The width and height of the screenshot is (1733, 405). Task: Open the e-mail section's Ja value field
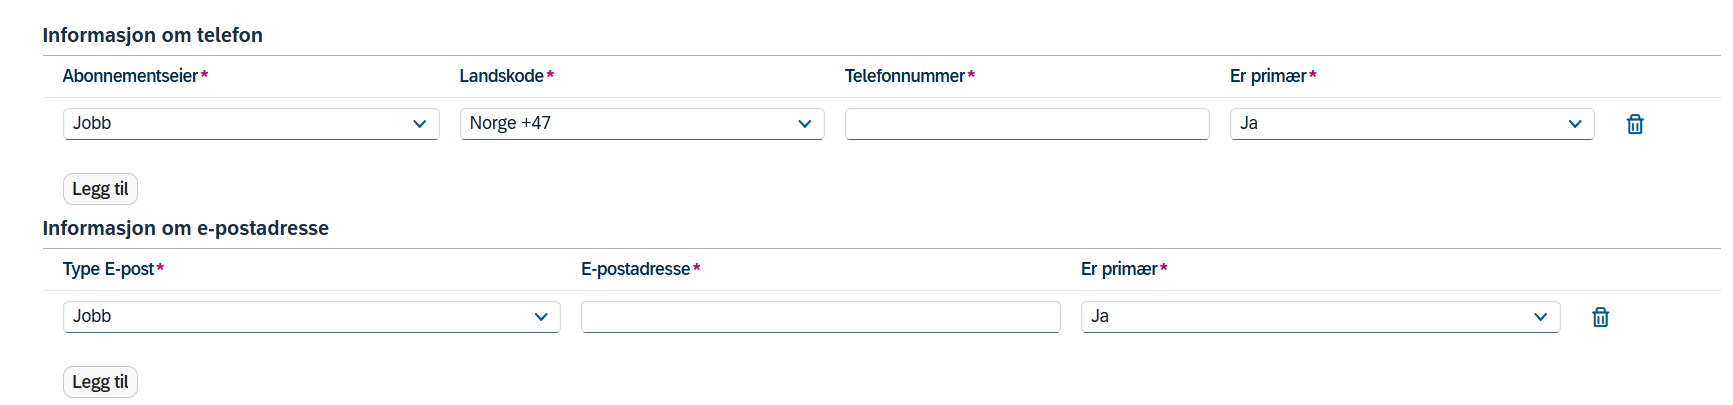[1320, 317]
